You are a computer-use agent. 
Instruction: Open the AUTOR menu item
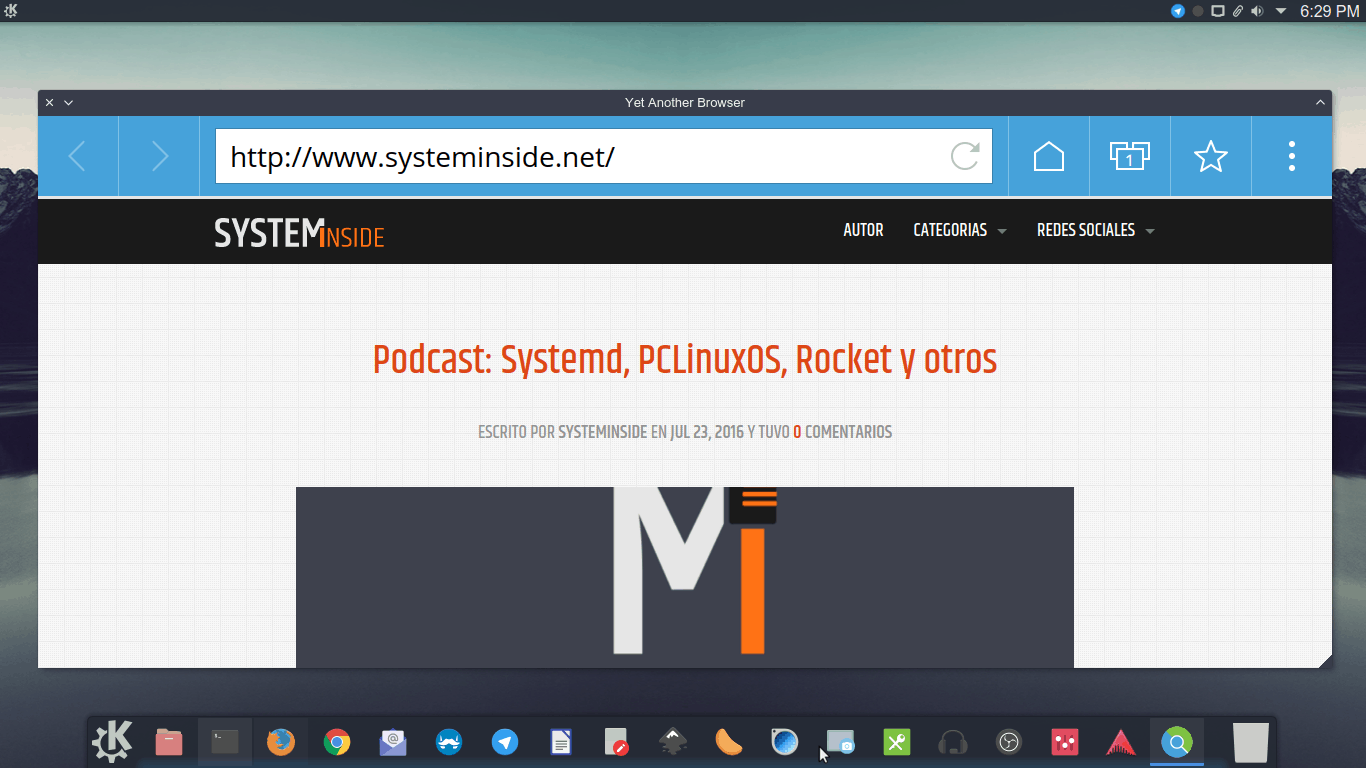[x=863, y=230]
